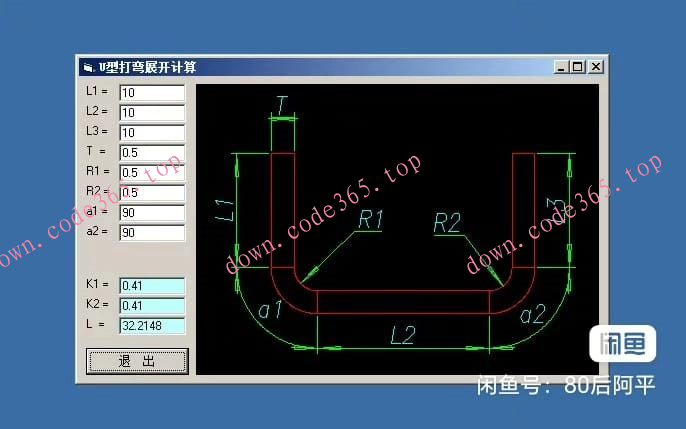
Task: Click the L2 dimension label in diagram
Action: click(402, 336)
